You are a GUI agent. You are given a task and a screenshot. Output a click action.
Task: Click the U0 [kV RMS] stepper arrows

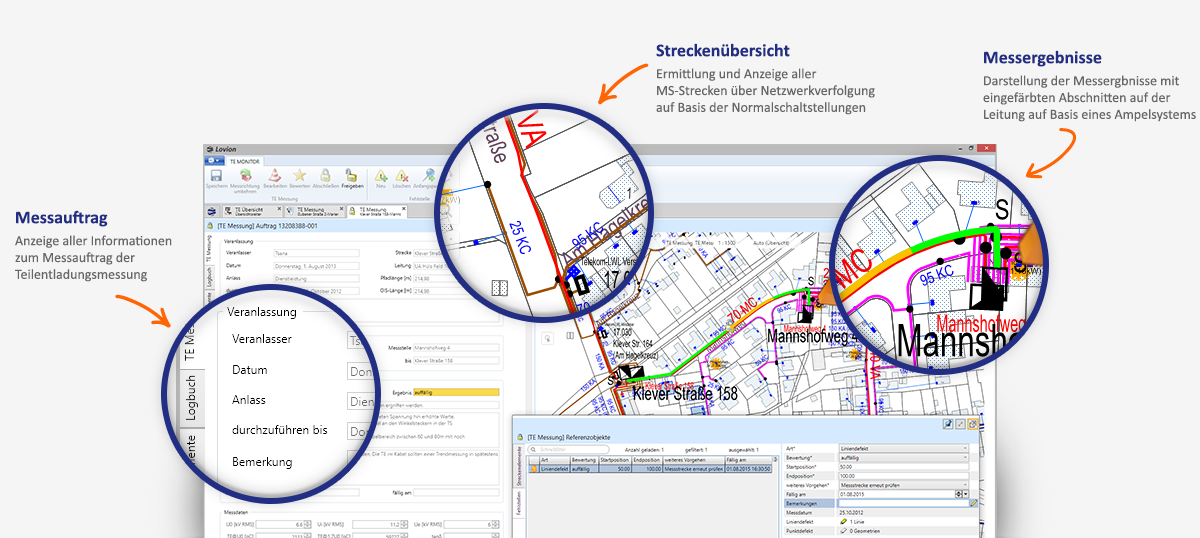(308, 524)
